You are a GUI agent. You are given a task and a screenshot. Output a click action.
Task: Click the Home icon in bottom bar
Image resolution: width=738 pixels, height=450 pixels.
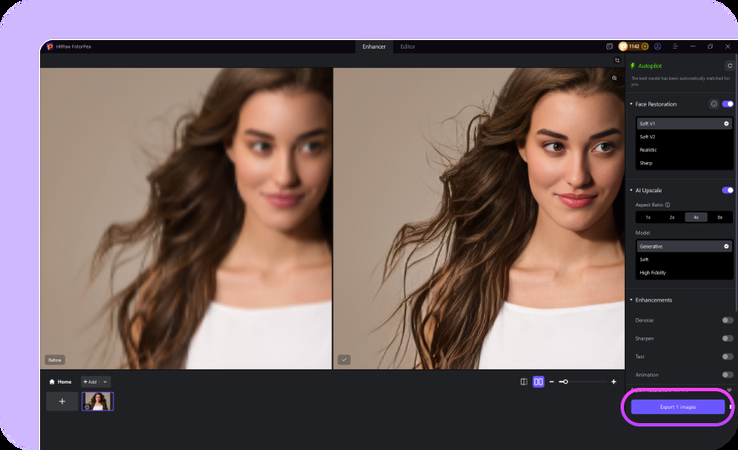pos(52,382)
